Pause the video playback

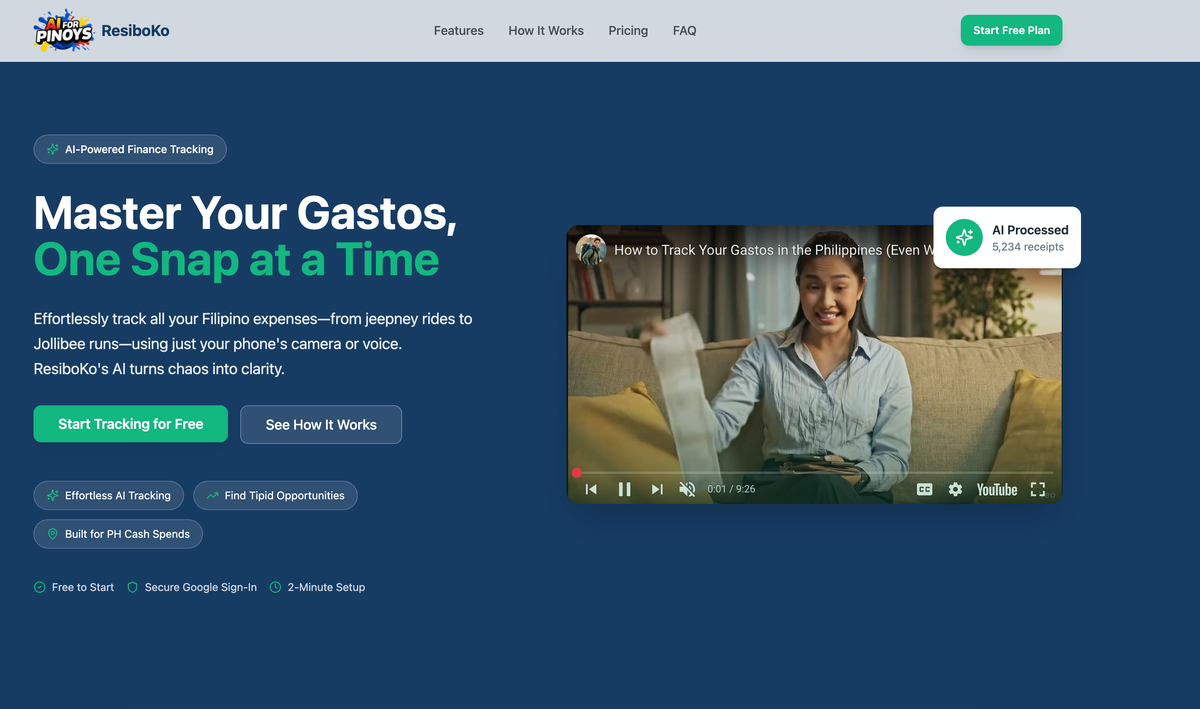tap(624, 489)
